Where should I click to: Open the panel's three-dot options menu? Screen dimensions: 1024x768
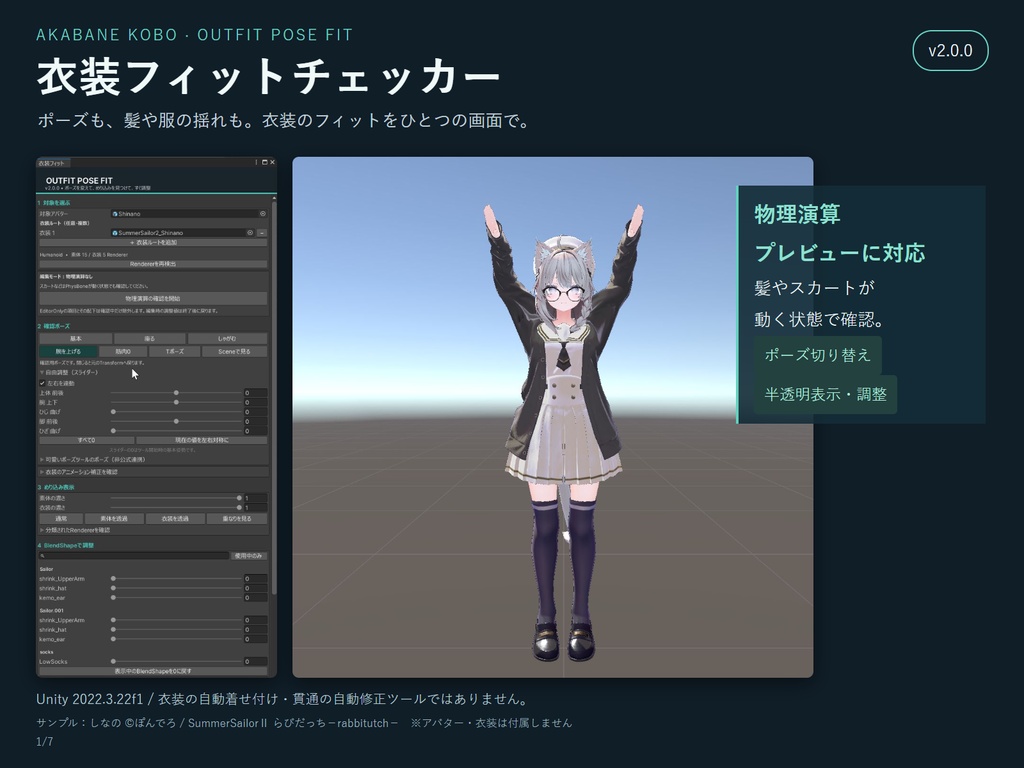click(x=256, y=163)
